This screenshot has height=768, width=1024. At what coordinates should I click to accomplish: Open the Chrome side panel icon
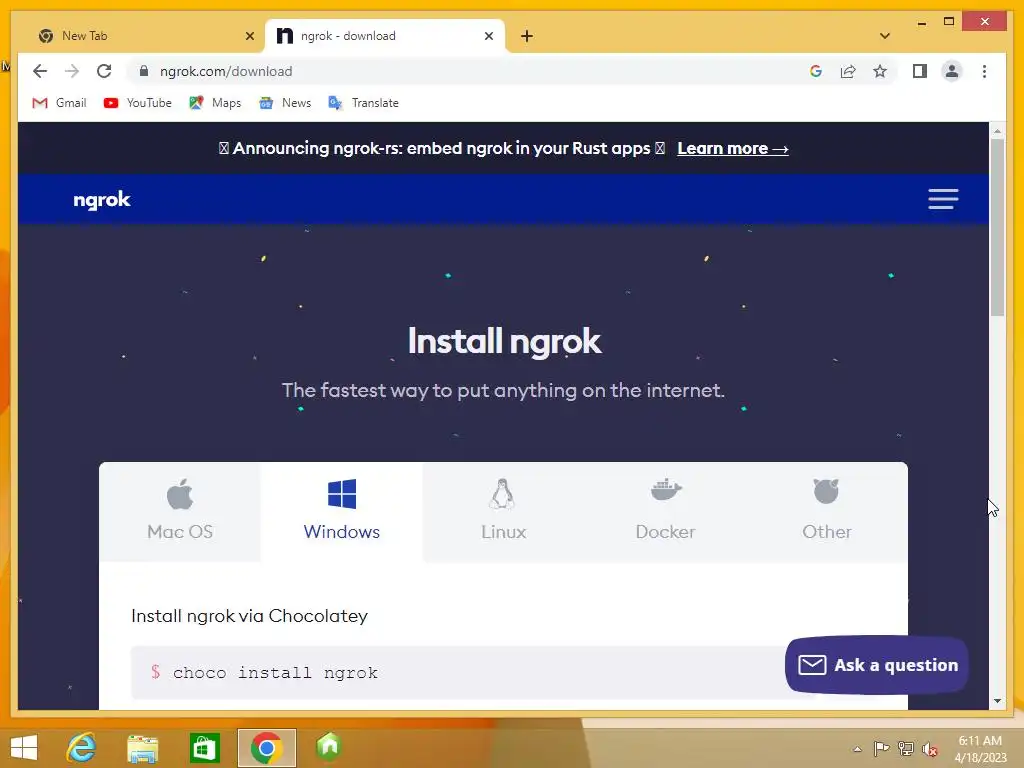[920, 71]
